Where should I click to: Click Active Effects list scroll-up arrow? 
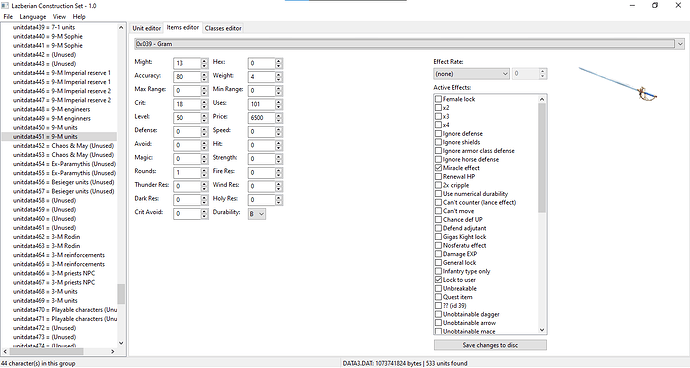[x=542, y=99]
